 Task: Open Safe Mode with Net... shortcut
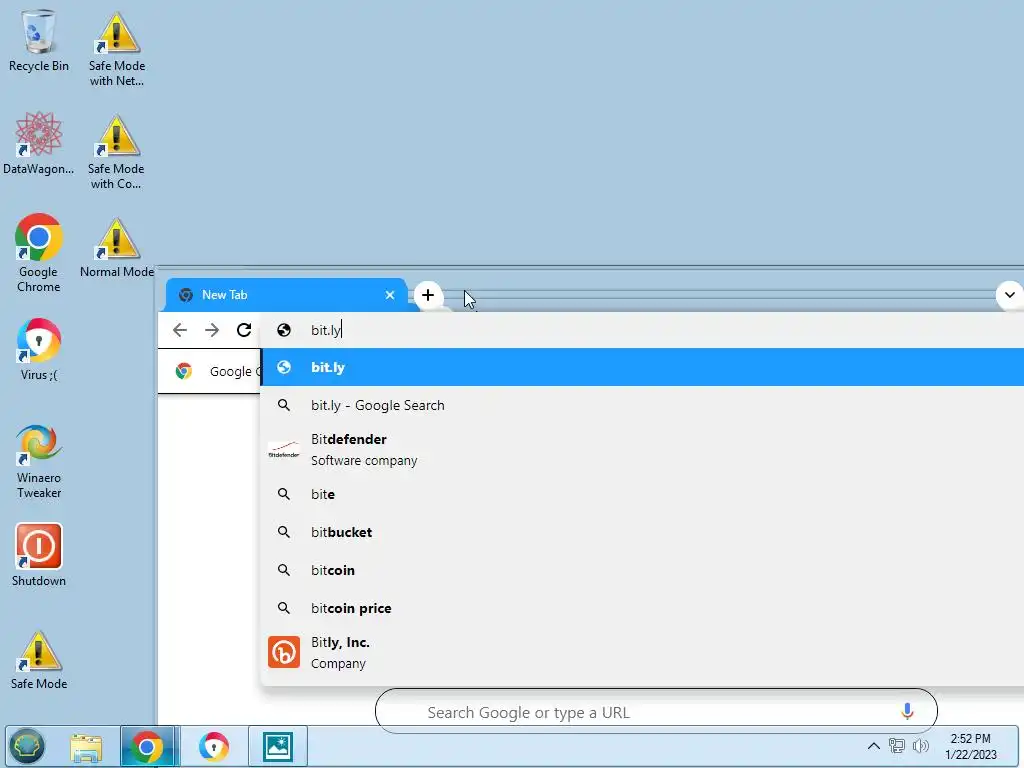(x=116, y=49)
